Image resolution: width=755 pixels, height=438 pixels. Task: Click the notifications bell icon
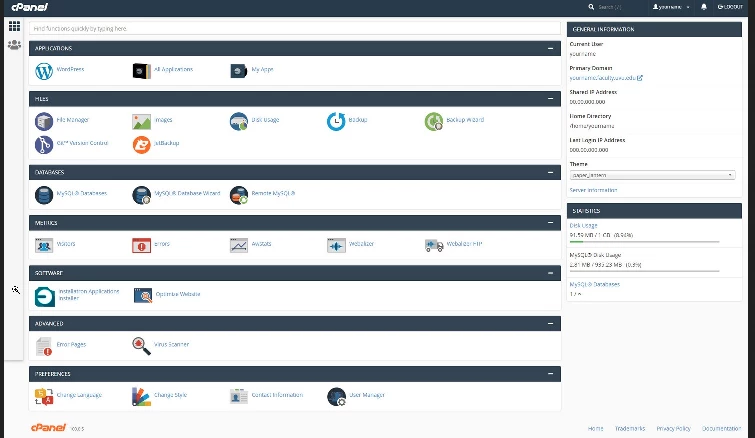pos(704,7)
